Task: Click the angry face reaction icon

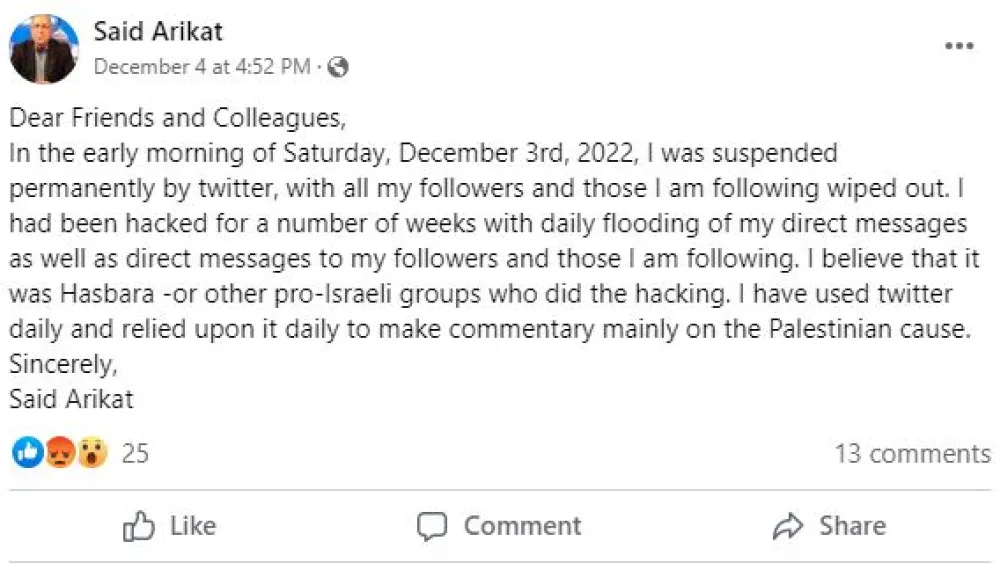Action: click(x=60, y=453)
